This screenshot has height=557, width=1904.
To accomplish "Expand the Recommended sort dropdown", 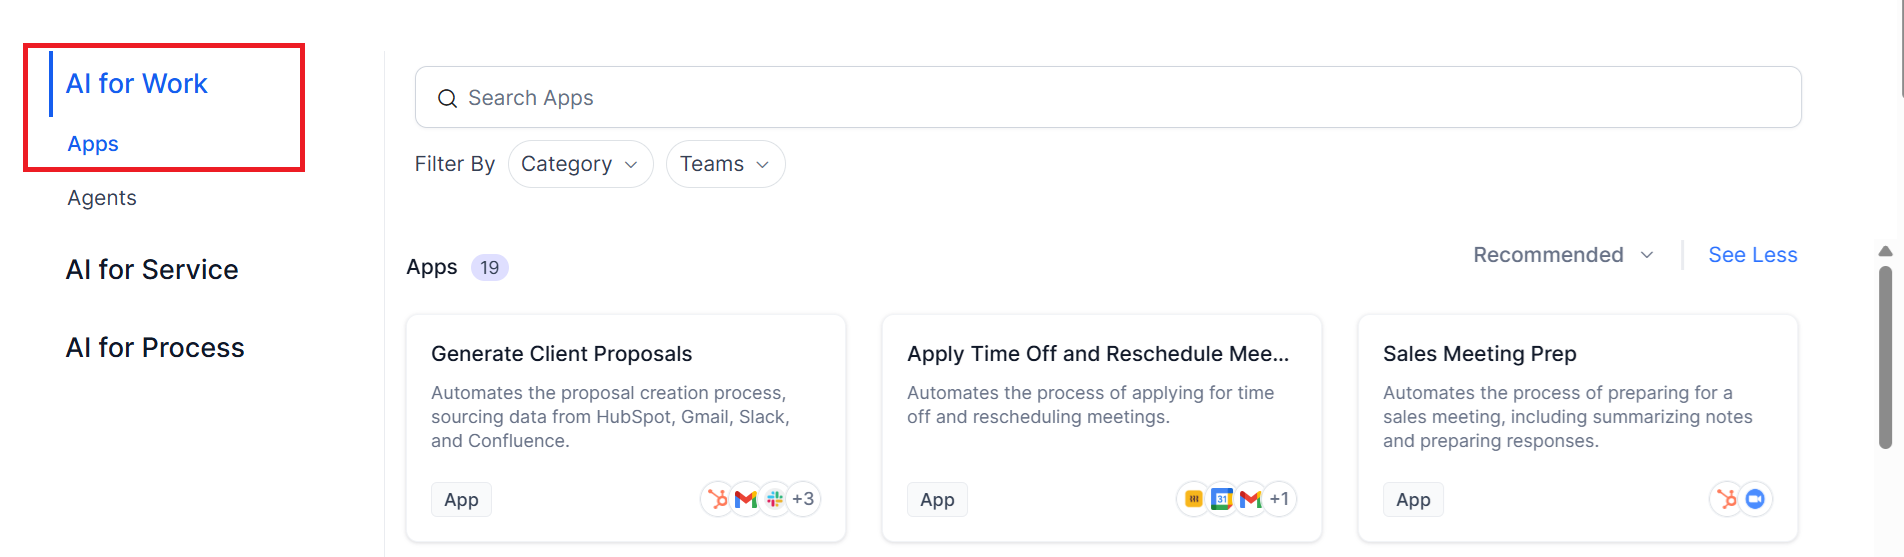I will point(1563,255).
